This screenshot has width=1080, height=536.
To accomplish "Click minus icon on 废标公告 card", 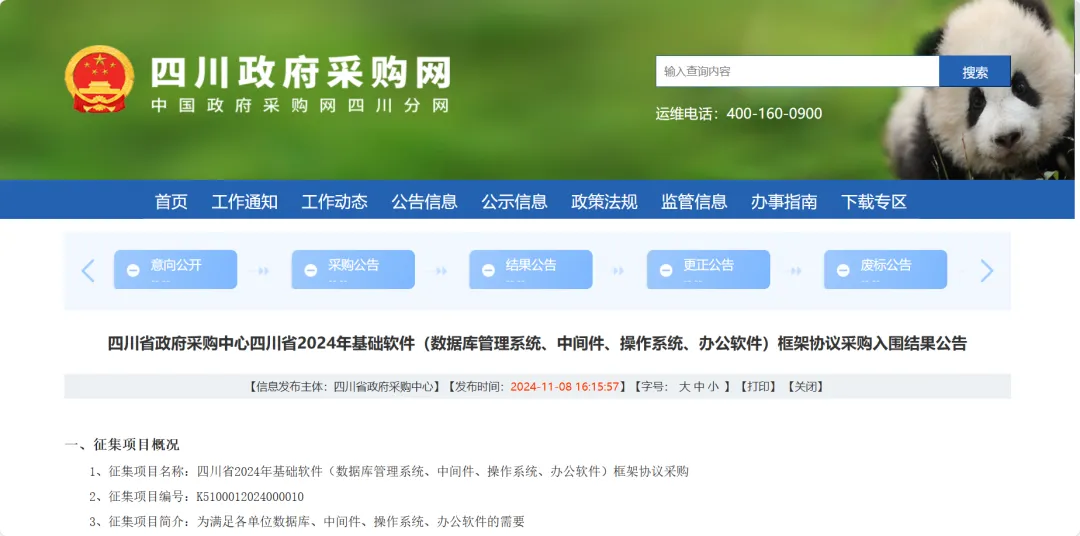I will pyautogui.click(x=843, y=270).
